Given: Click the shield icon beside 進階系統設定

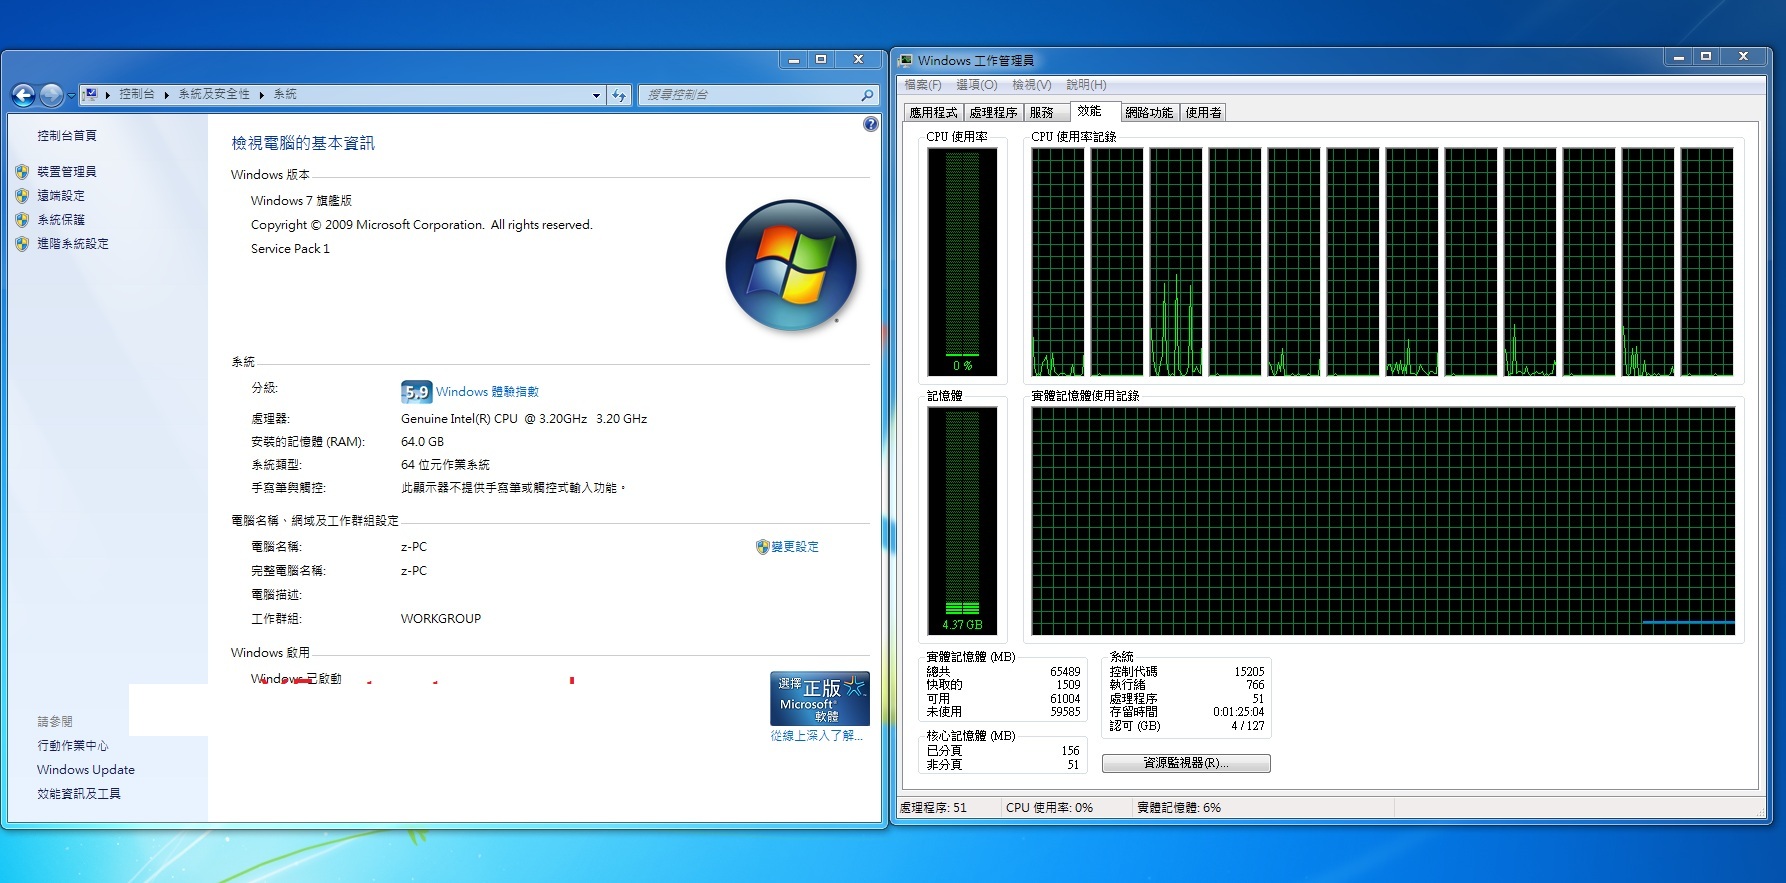Looking at the screenshot, I should click(x=22, y=244).
